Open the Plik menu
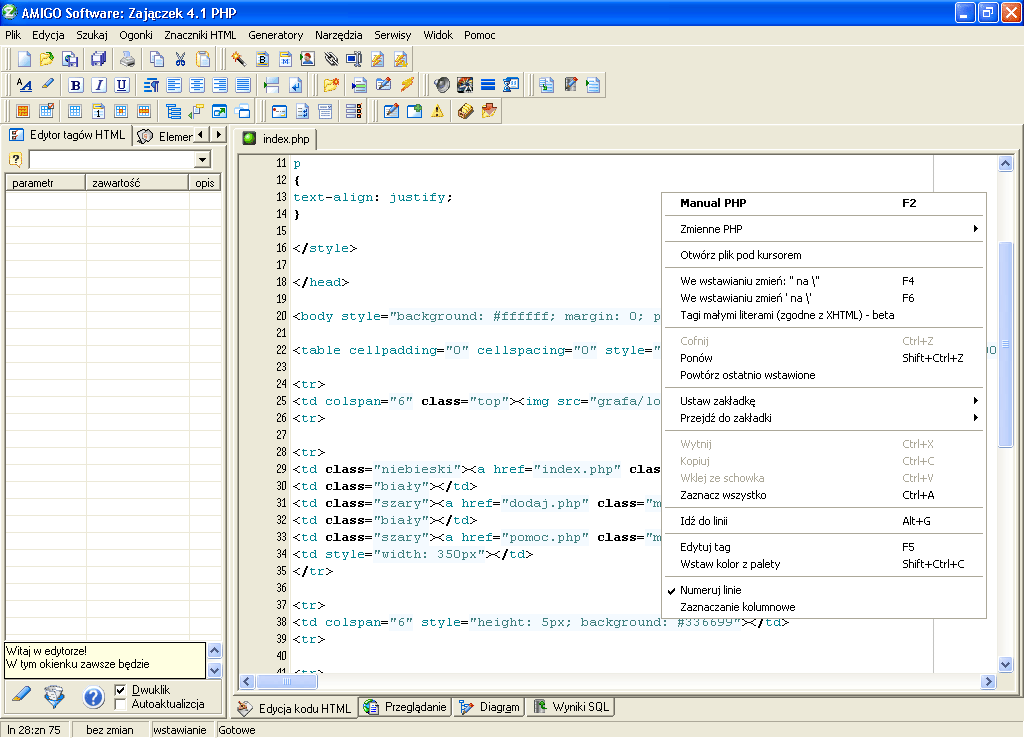Image resolution: width=1024 pixels, height=738 pixels. pos(13,35)
